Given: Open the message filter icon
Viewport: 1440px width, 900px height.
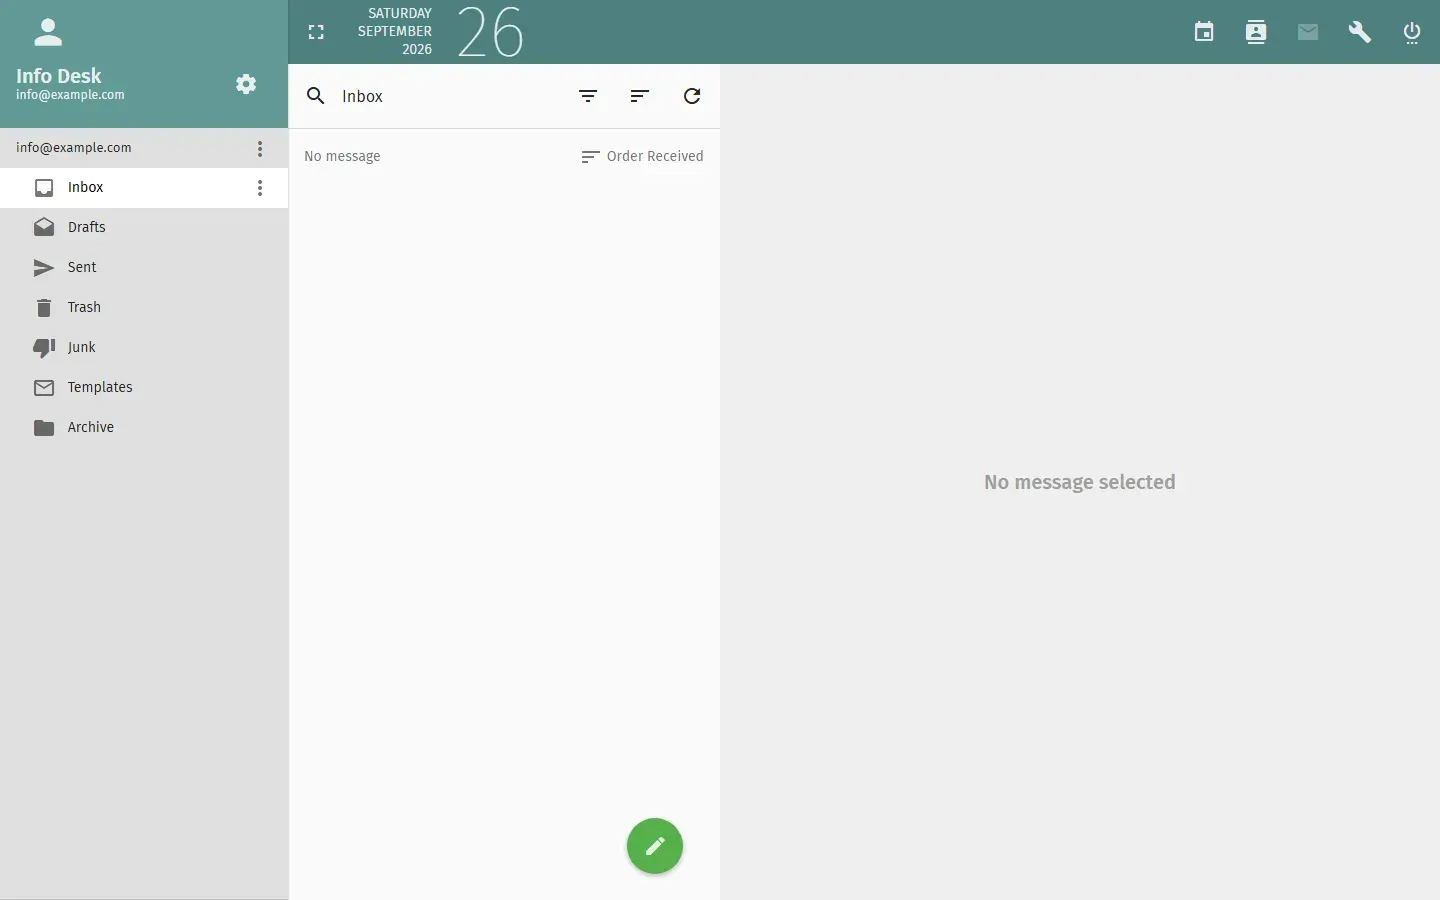Looking at the screenshot, I should pos(589,96).
